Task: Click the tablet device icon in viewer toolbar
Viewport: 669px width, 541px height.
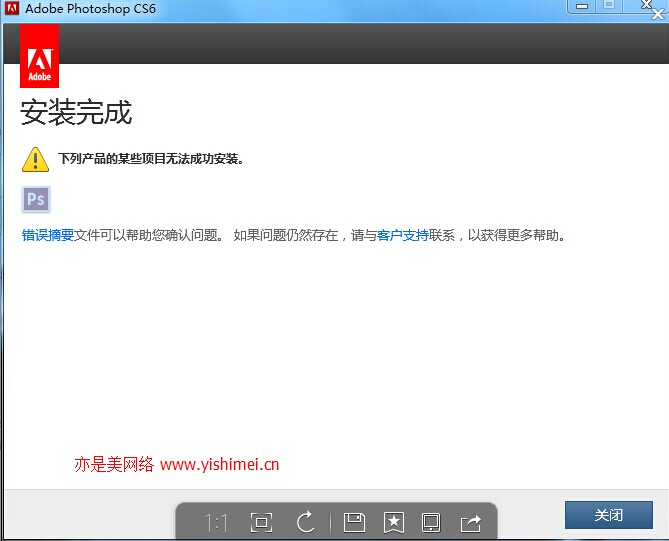Action: tap(431, 522)
